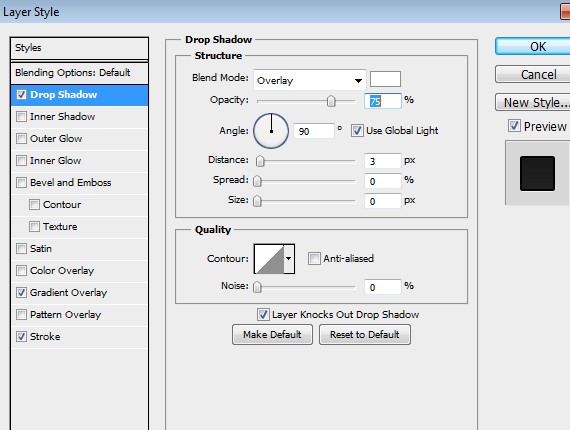
Task: Click the Angle dial control
Action: 271,130
